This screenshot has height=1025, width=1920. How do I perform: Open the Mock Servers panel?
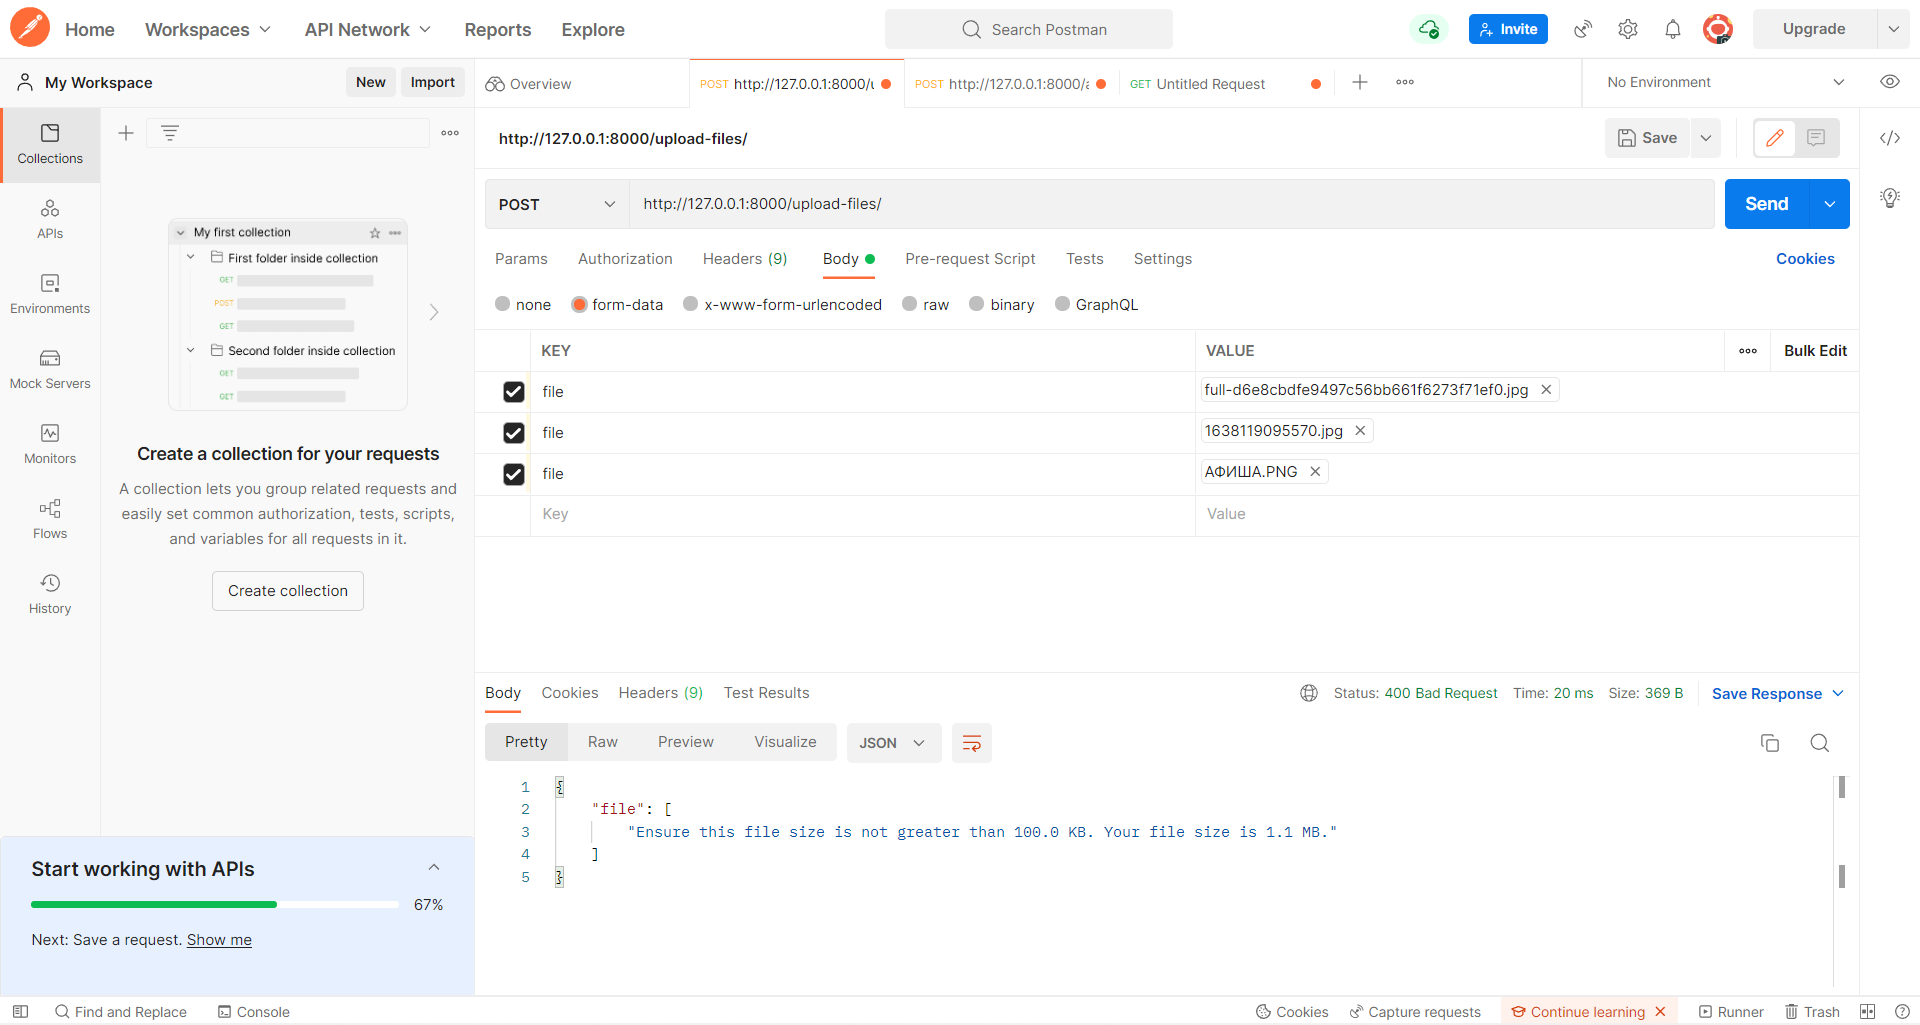point(50,368)
